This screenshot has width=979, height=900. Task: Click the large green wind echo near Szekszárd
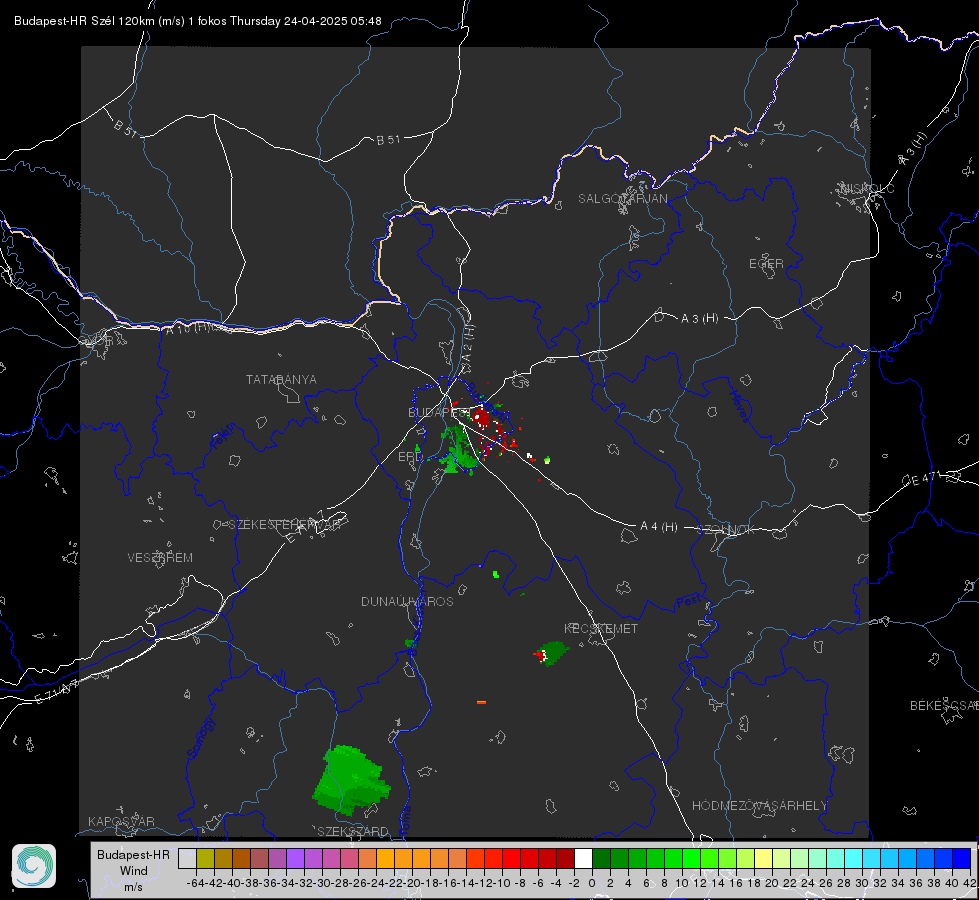click(x=351, y=780)
